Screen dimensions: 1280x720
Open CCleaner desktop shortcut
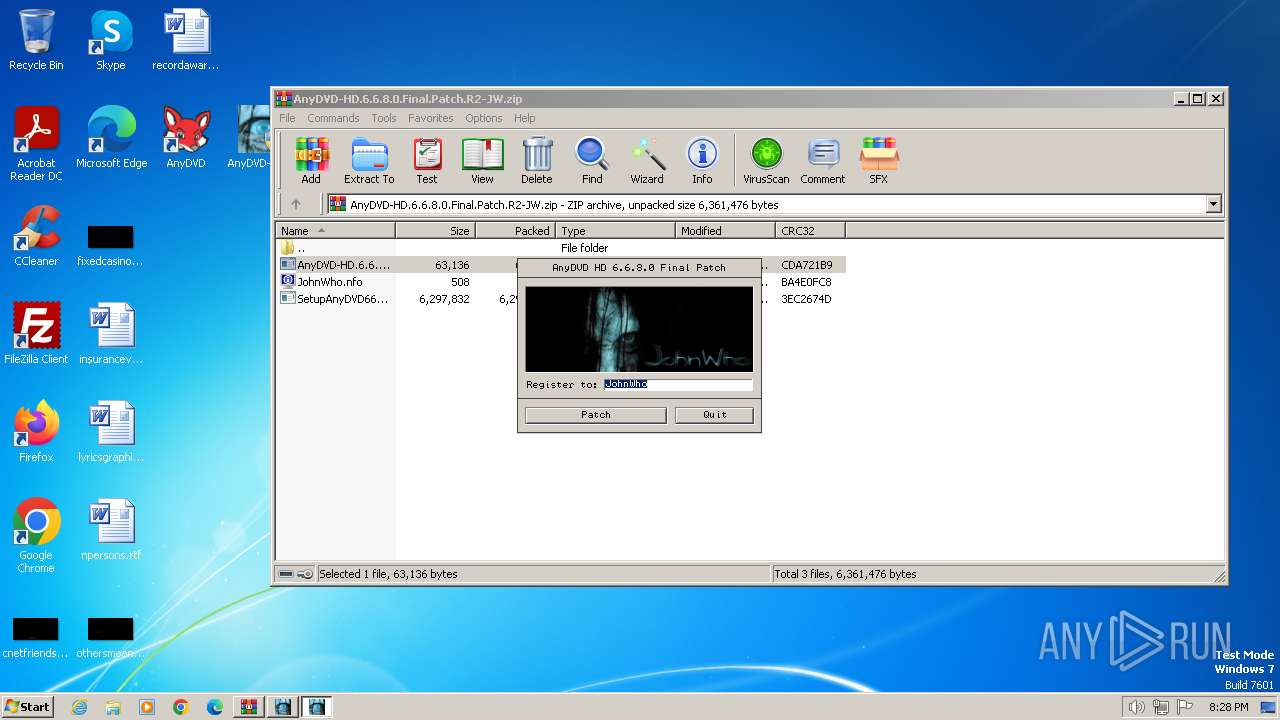pos(36,236)
